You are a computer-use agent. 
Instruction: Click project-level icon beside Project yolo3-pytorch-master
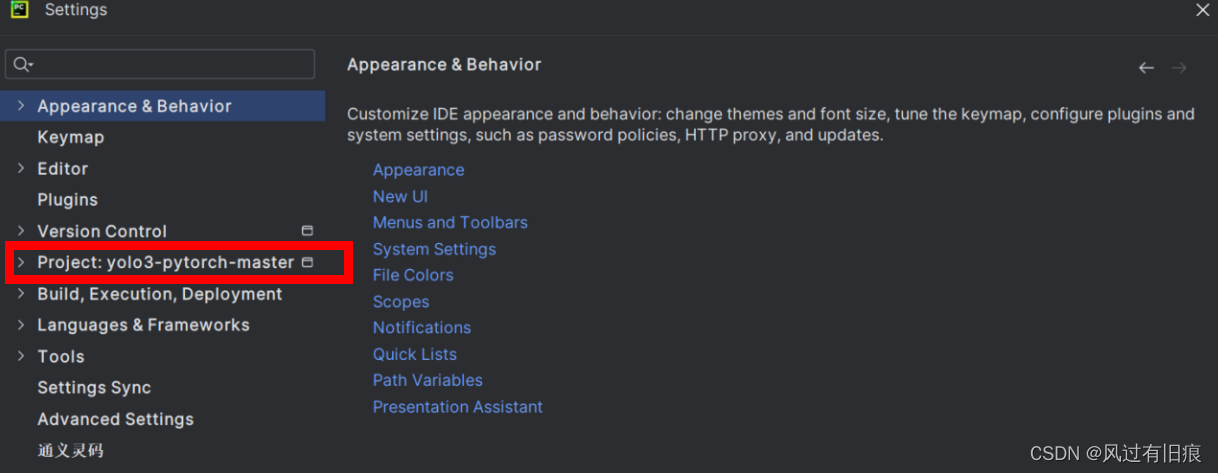pyautogui.click(x=308, y=262)
